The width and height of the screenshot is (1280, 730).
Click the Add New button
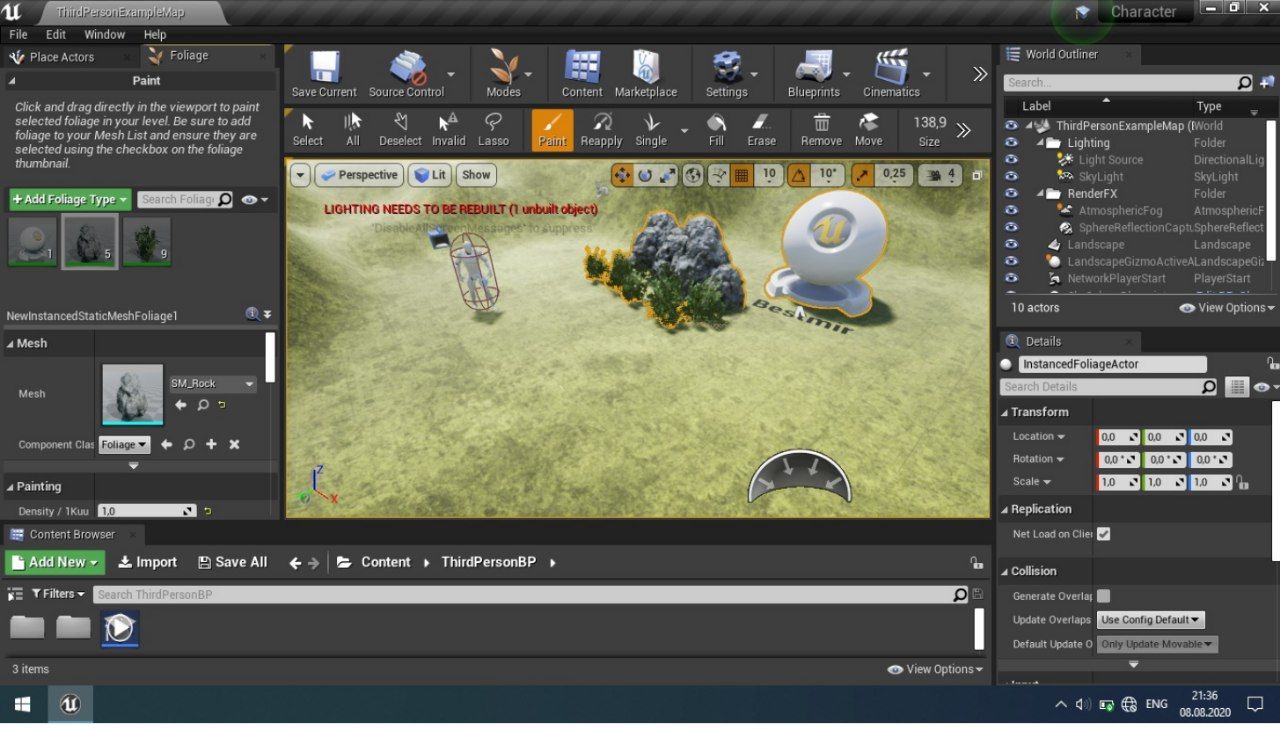point(55,562)
